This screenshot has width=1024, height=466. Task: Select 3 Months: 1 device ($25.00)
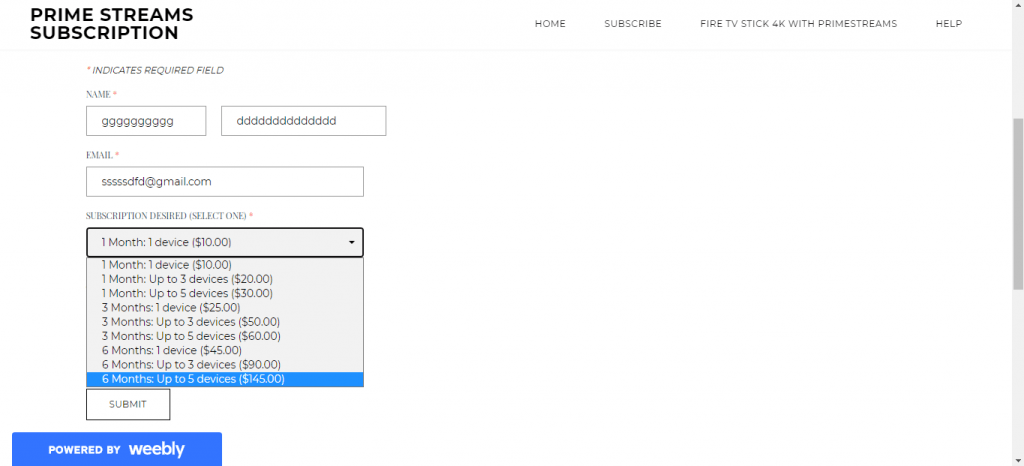click(x=225, y=307)
